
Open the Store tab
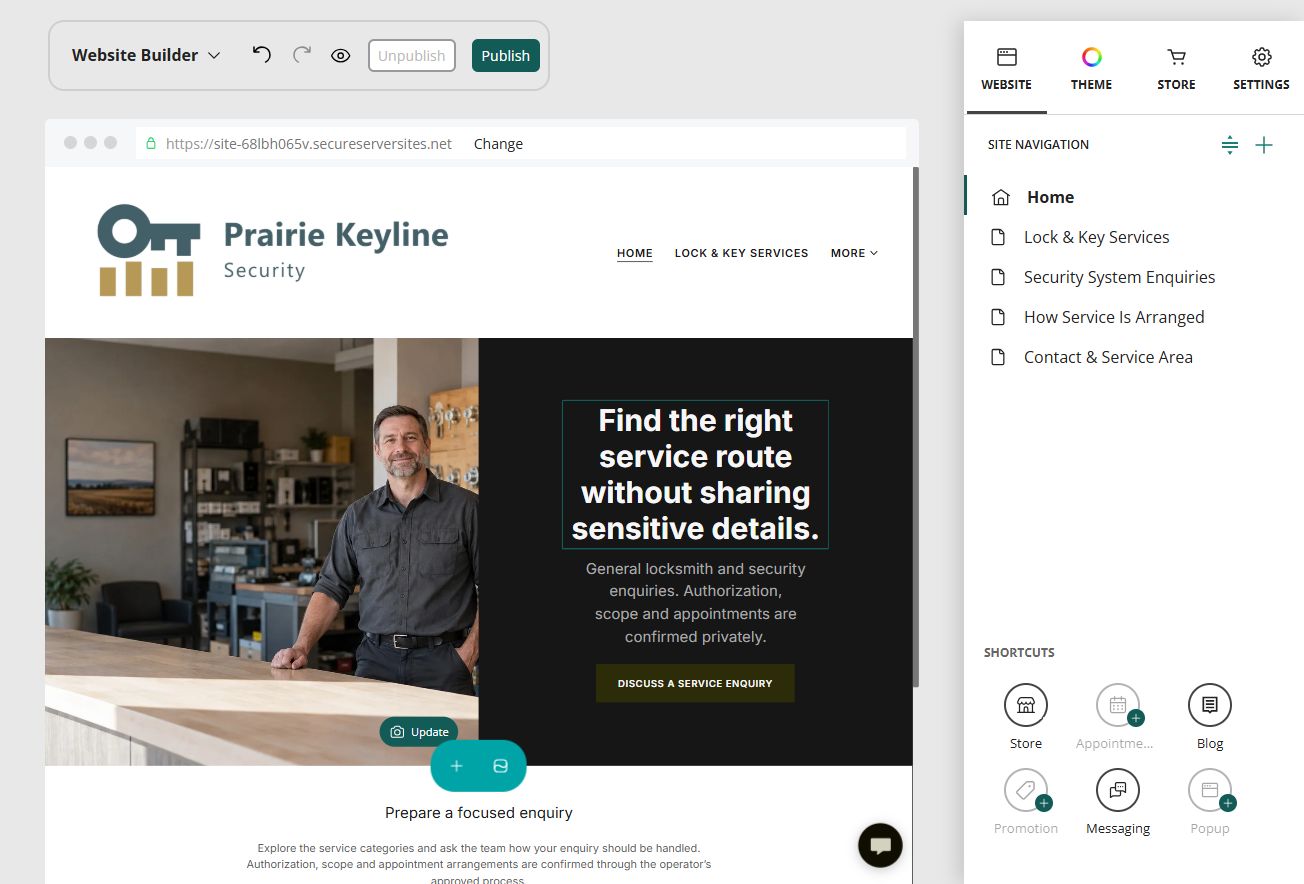tap(1177, 69)
